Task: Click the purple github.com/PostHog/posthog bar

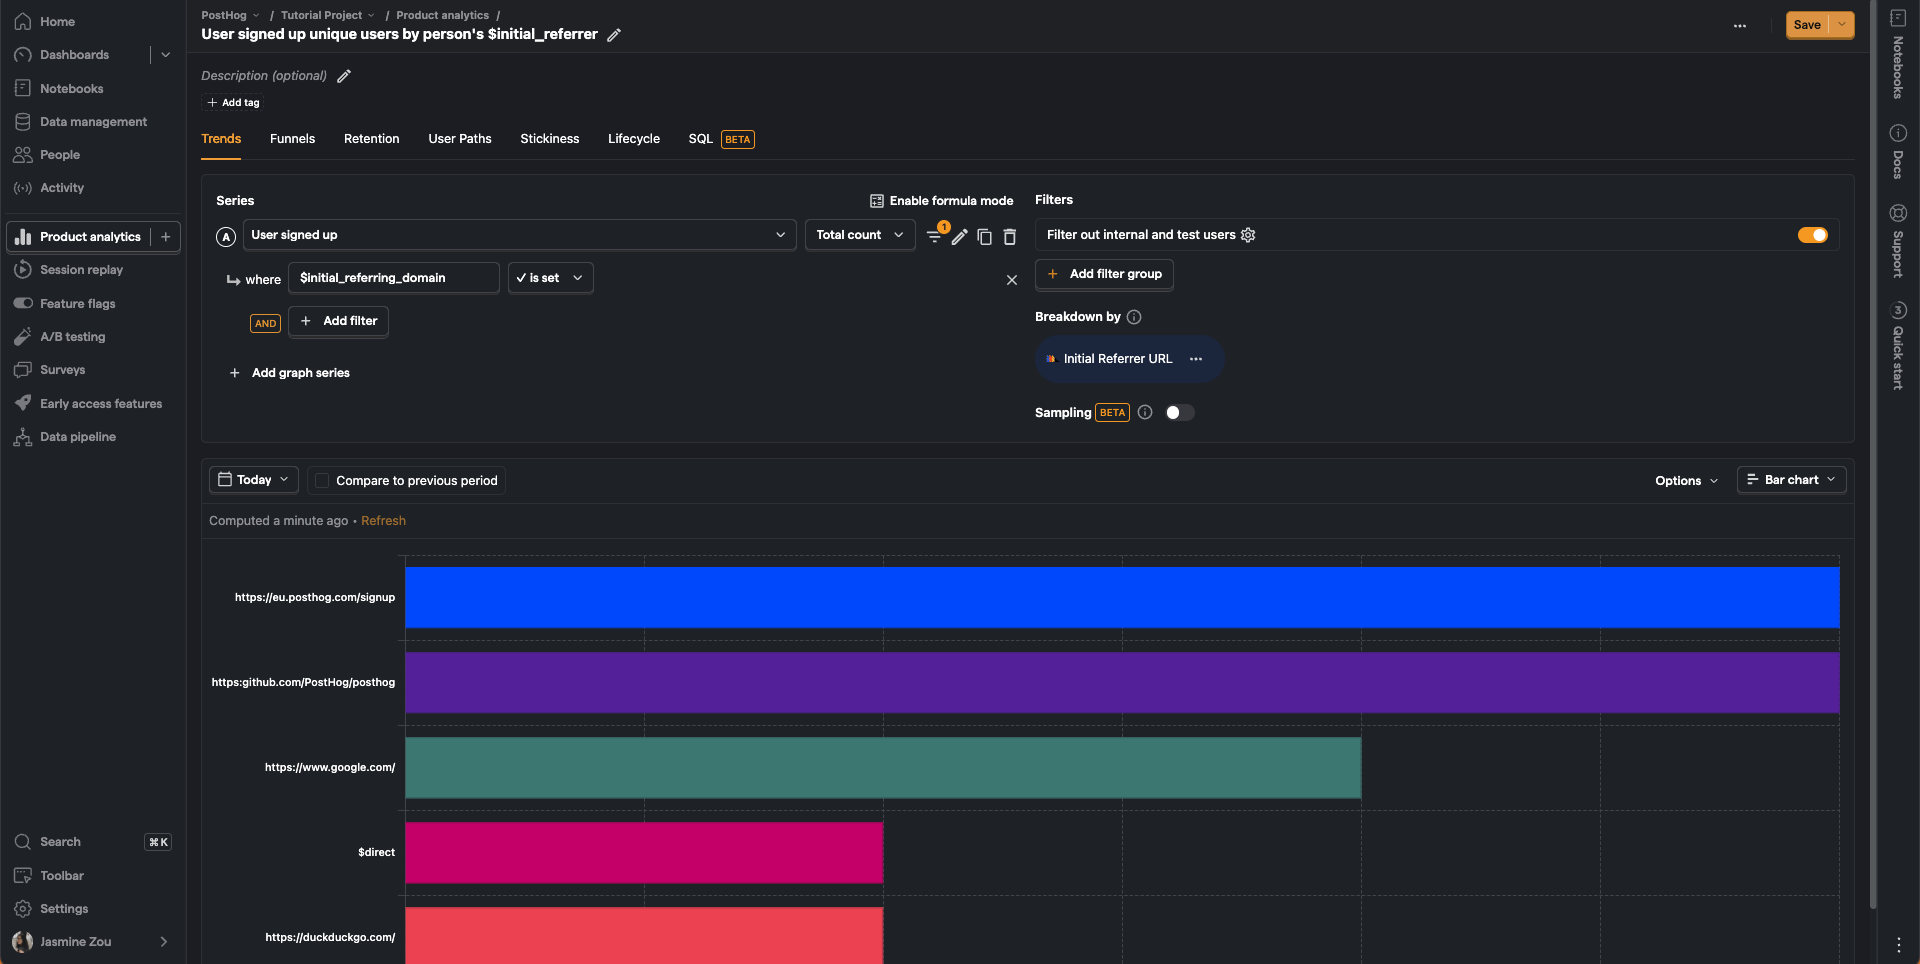Action: (1122, 683)
